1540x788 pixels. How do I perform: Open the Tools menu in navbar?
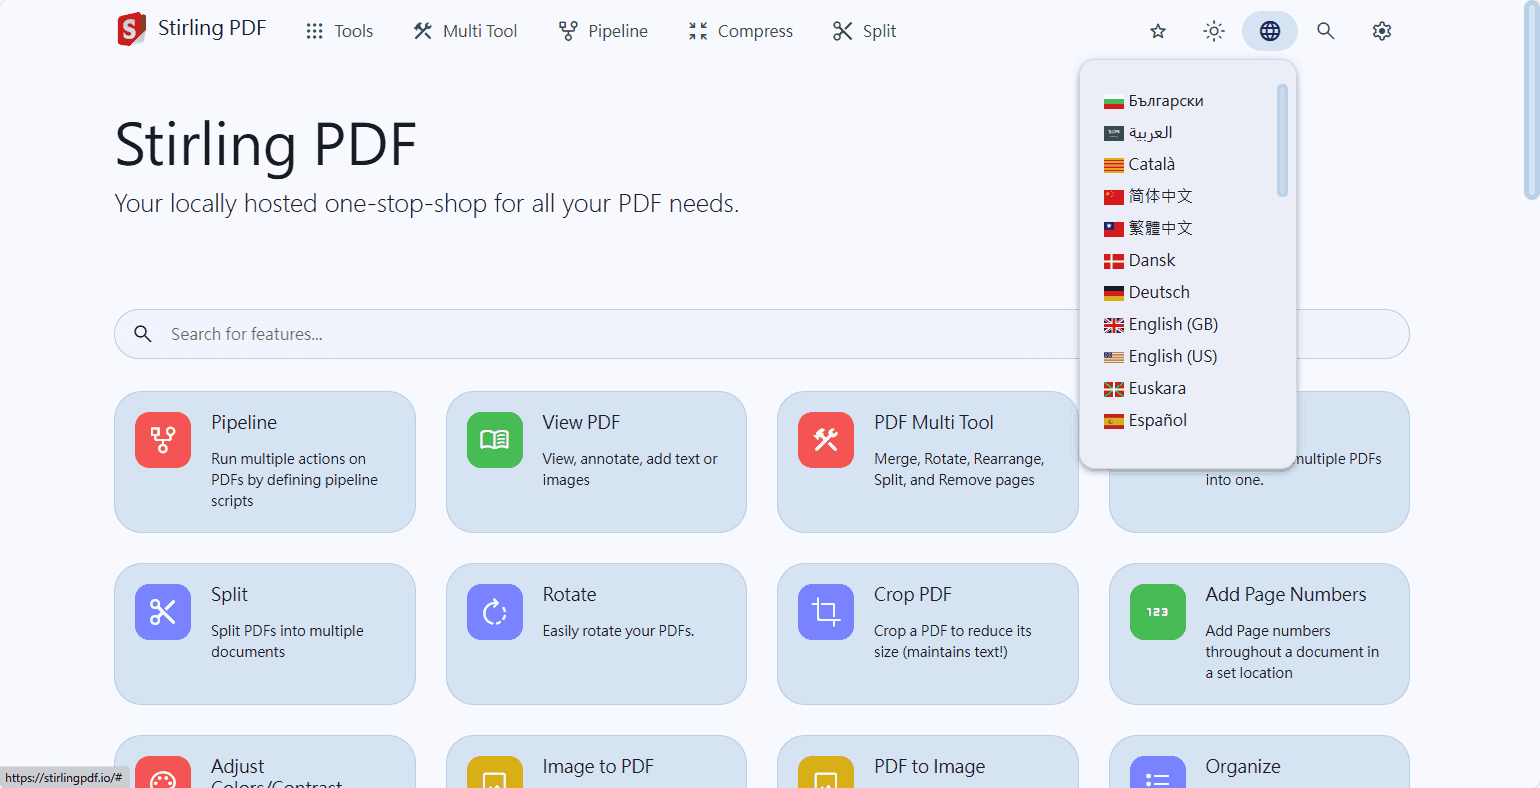339,31
